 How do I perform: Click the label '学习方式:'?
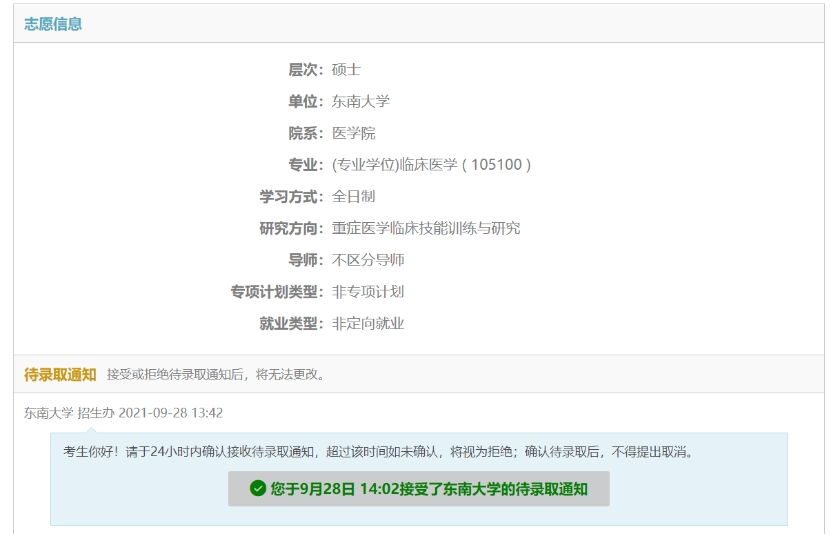click(x=292, y=196)
